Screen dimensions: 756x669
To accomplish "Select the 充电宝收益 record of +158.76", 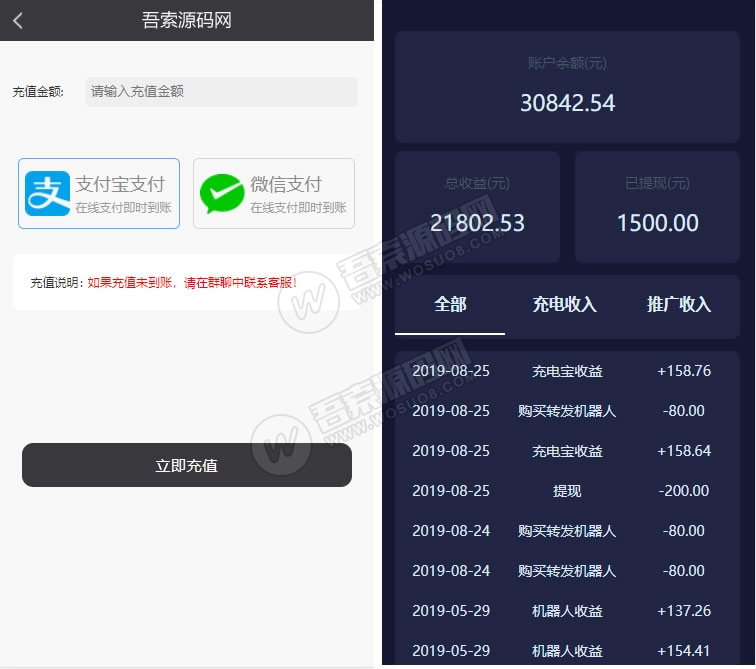I will tap(567, 371).
